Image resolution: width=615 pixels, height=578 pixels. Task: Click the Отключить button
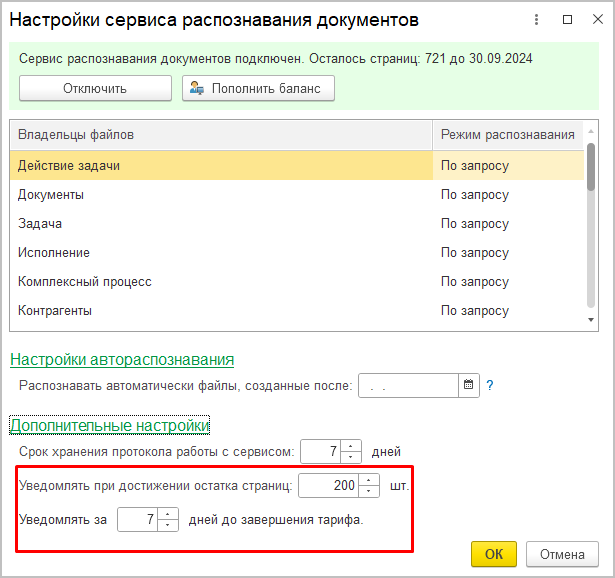click(95, 88)
